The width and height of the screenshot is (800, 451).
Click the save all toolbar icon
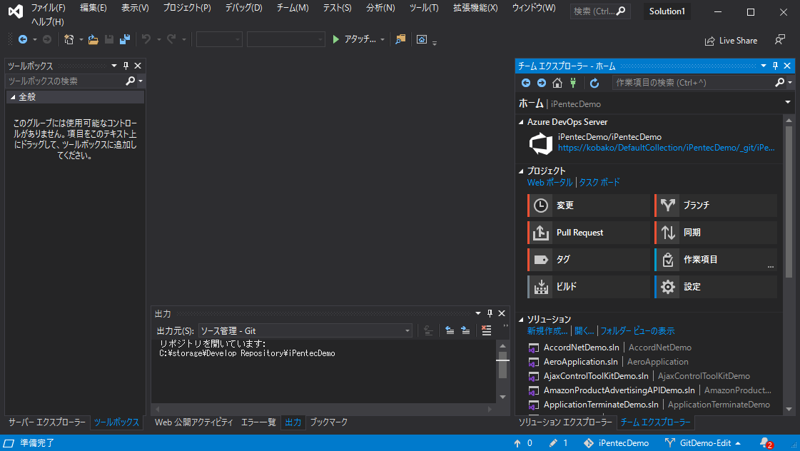tap(124, 39)
